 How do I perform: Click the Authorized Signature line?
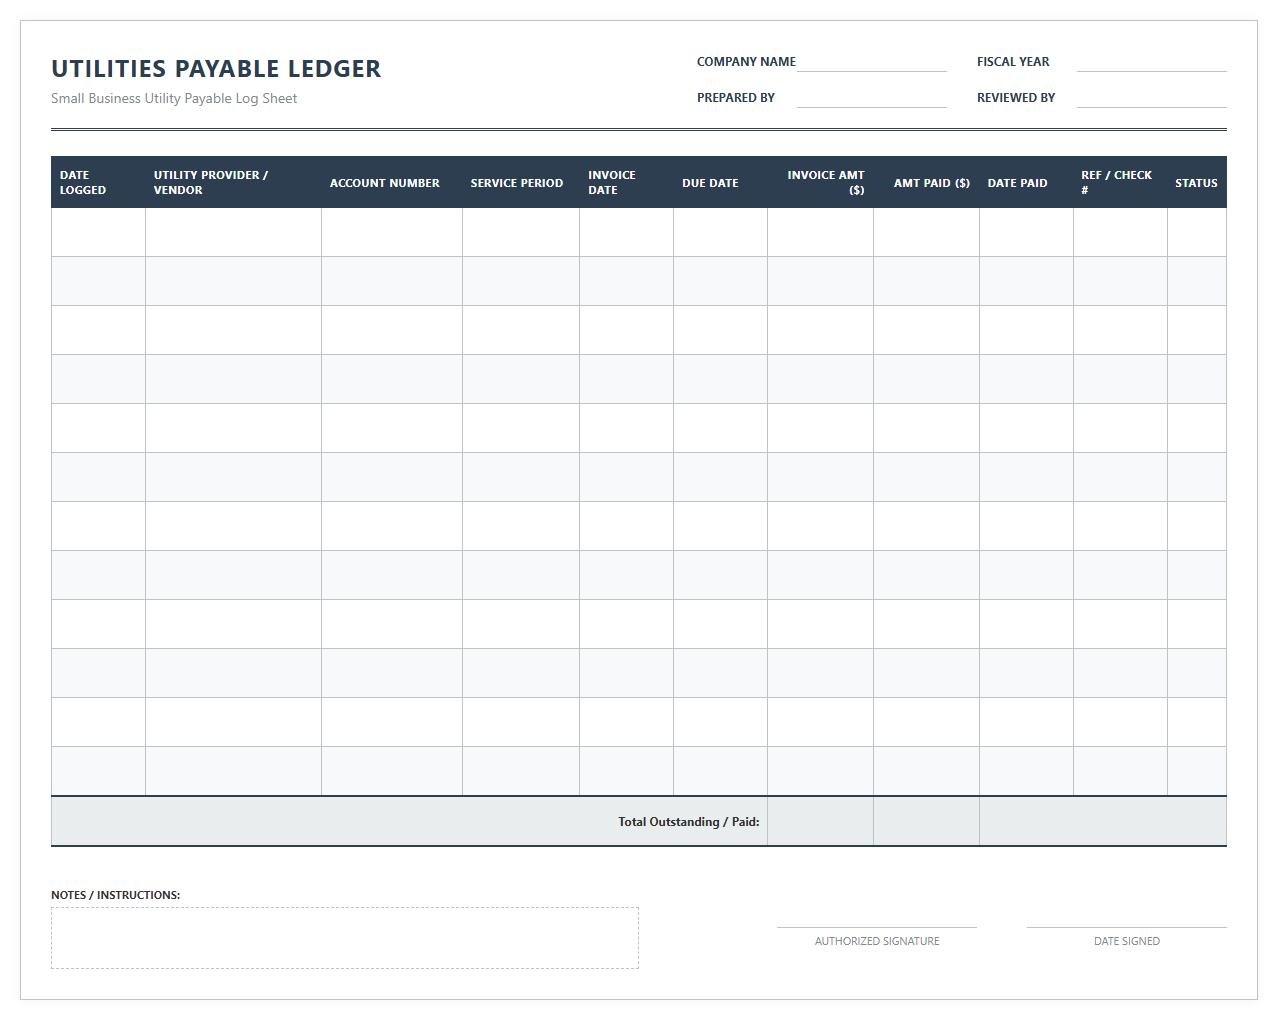click(877, 927)
